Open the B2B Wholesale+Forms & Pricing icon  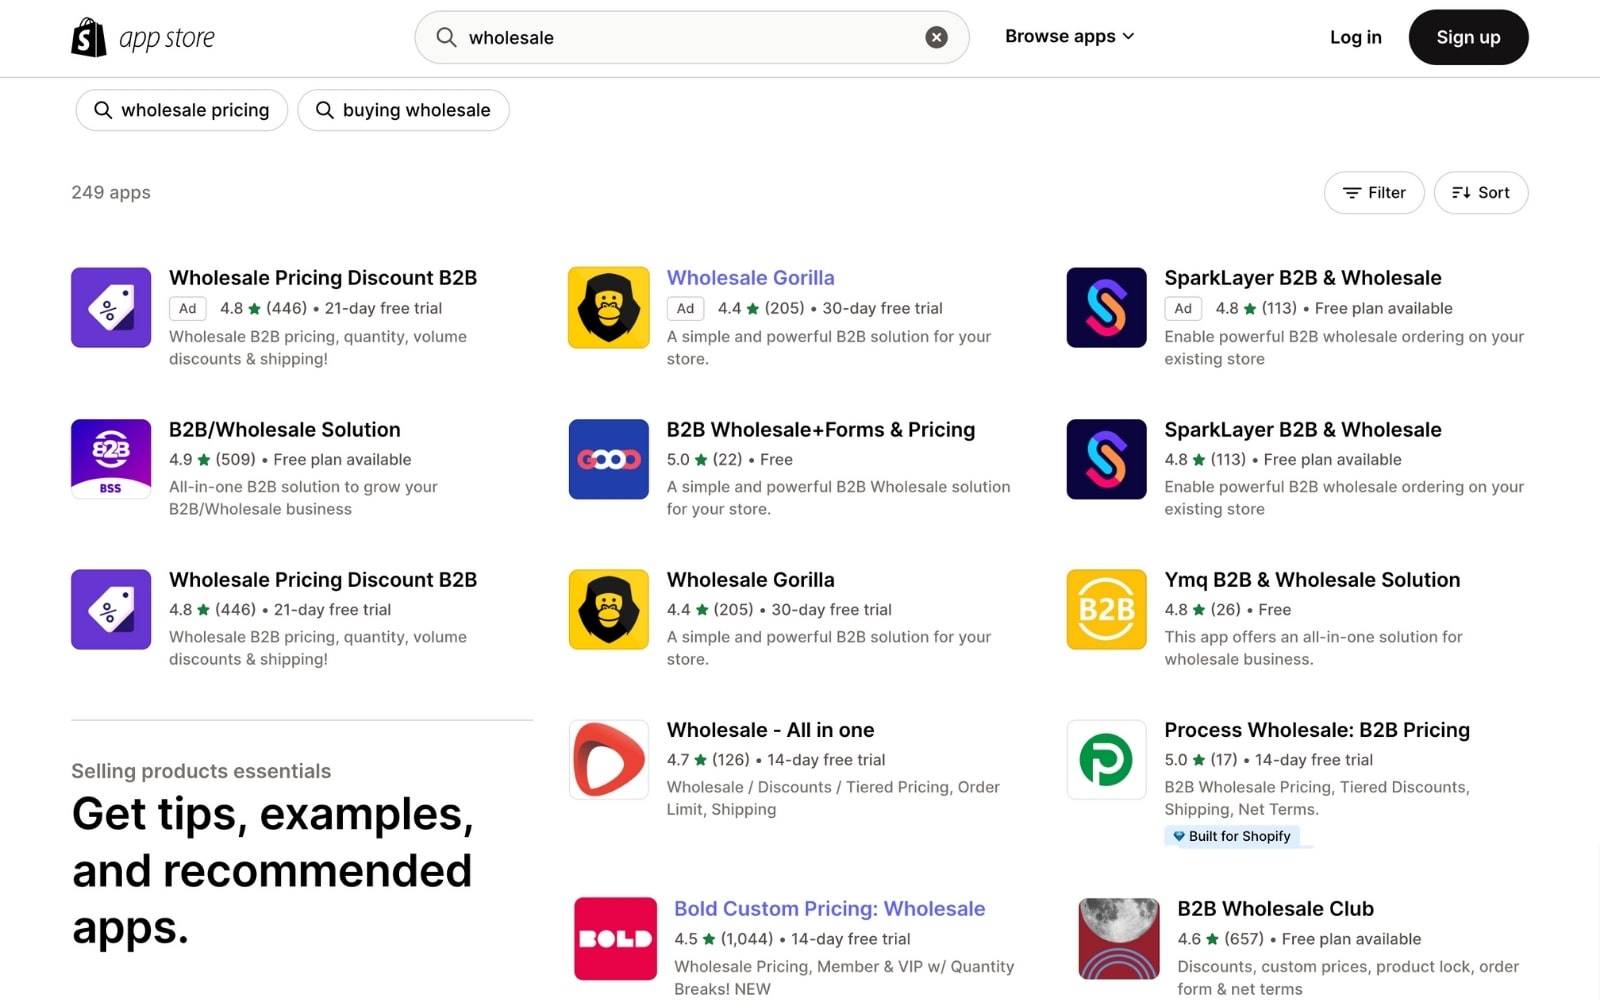tap(609, 459)
